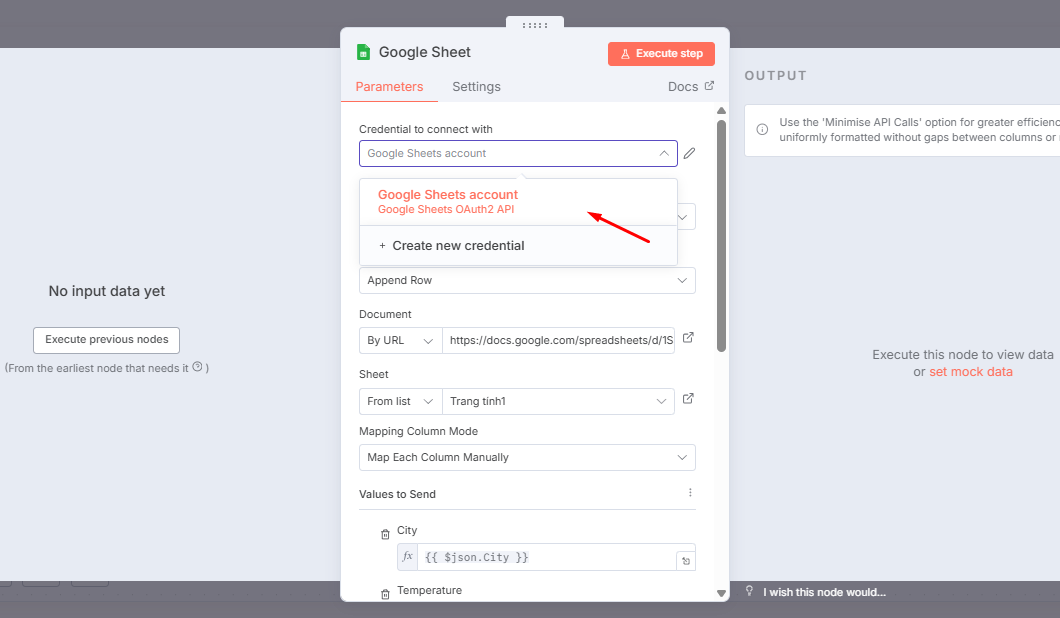Click the OUTPUT panel heading

pos(775,76)
